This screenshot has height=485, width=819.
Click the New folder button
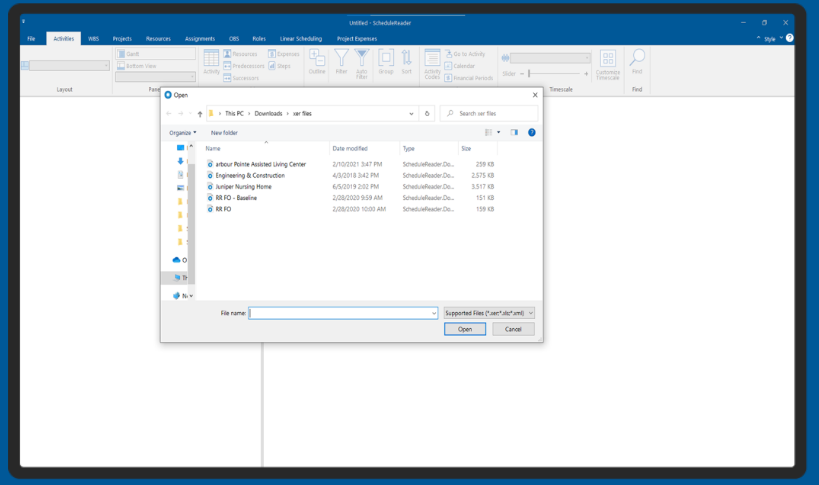(224, 133)
